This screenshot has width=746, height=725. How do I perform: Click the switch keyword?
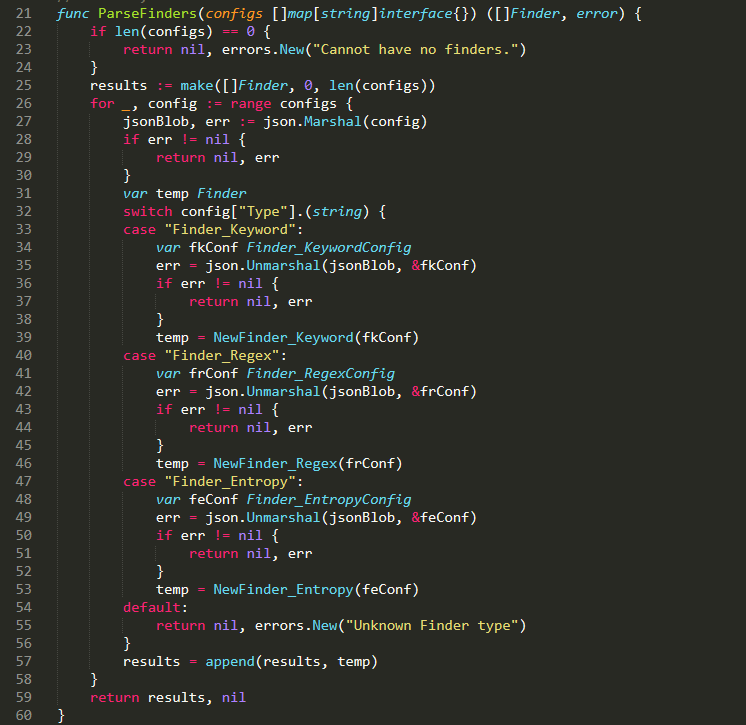click(147, 211)
